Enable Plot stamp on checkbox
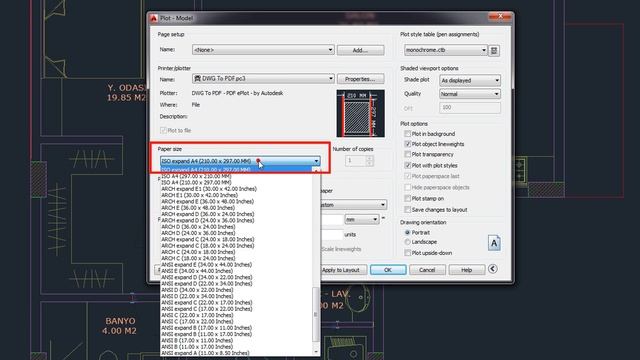Image resolution: width=640 pixels, height=360 pixels. tap(407, 198)
